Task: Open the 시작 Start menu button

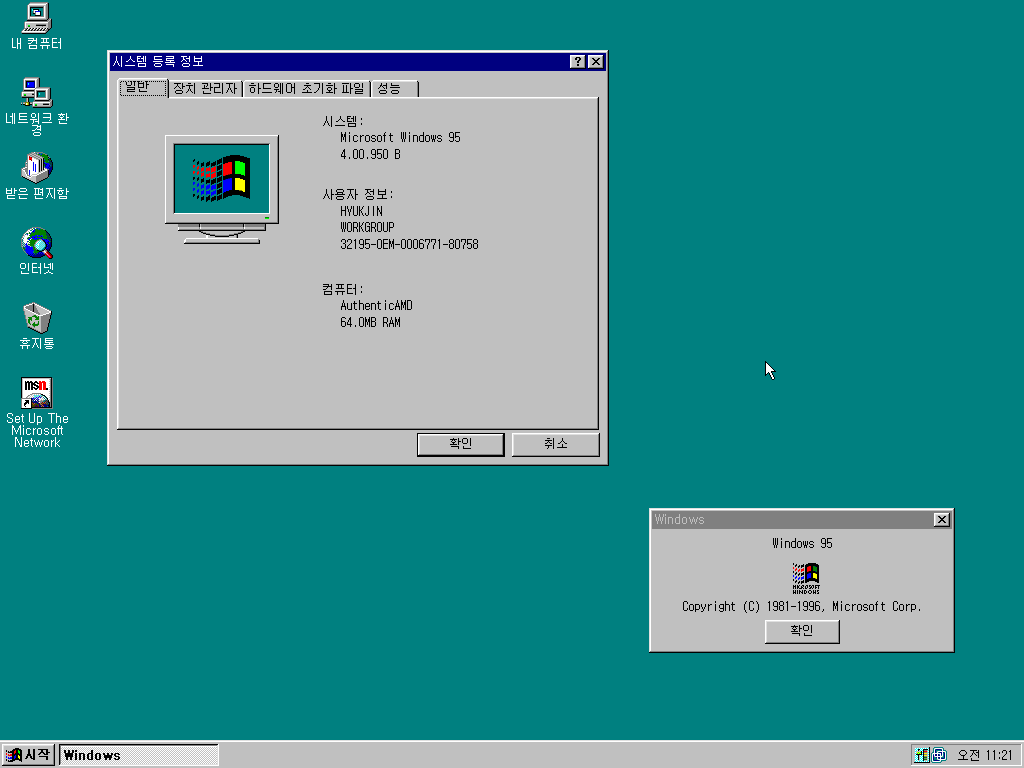Action: click(x=28, y=755)
